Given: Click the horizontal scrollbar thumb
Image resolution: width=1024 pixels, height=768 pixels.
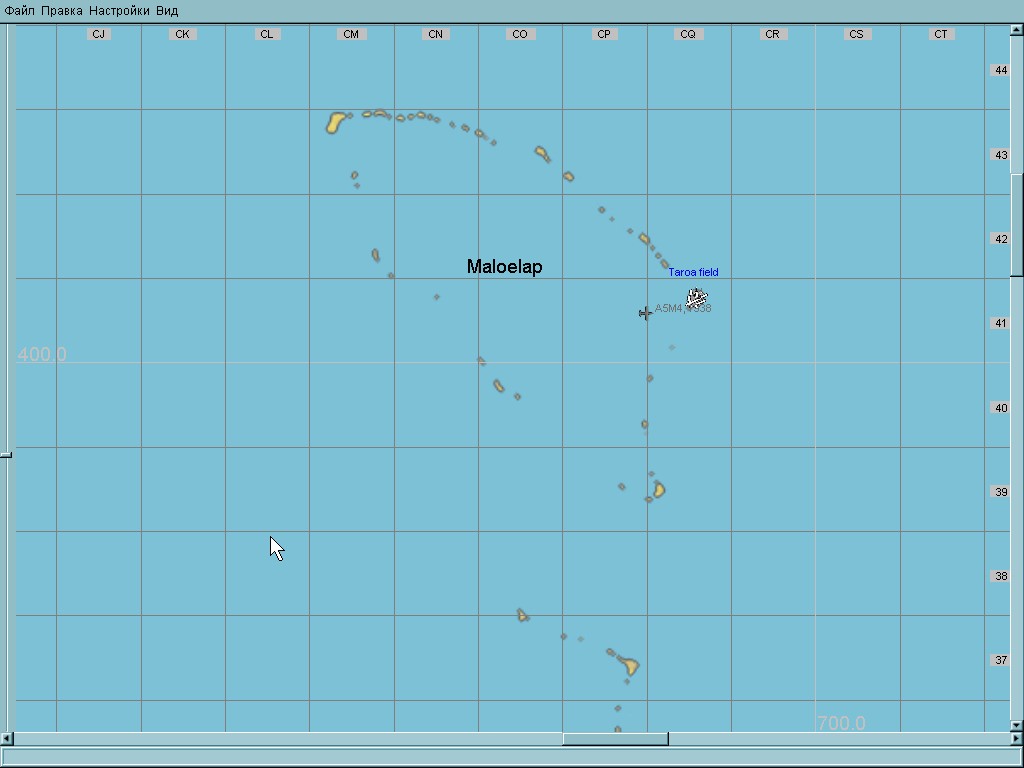Looking at the screenshot, I should [615, 739].
